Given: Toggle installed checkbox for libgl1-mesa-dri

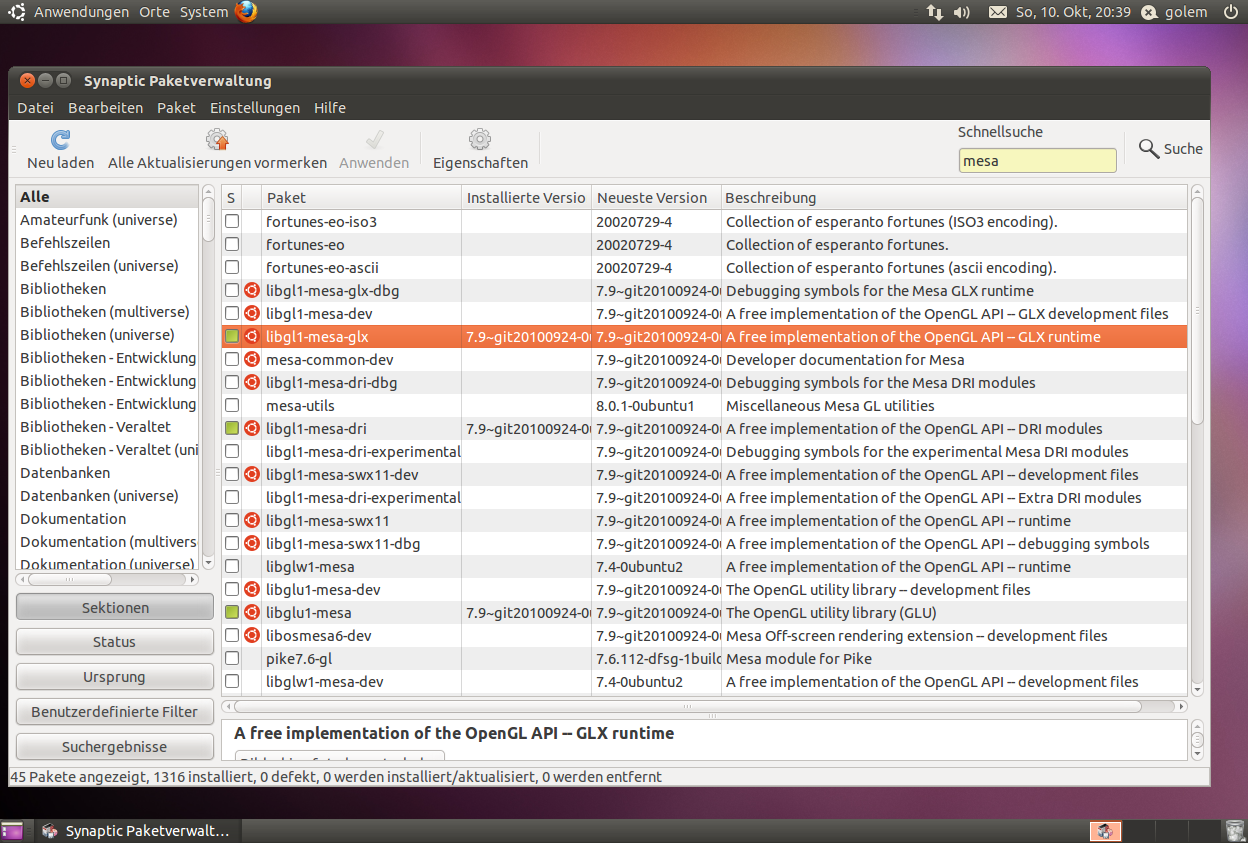Looking at the screenshot, I should (x=232, y=428).
